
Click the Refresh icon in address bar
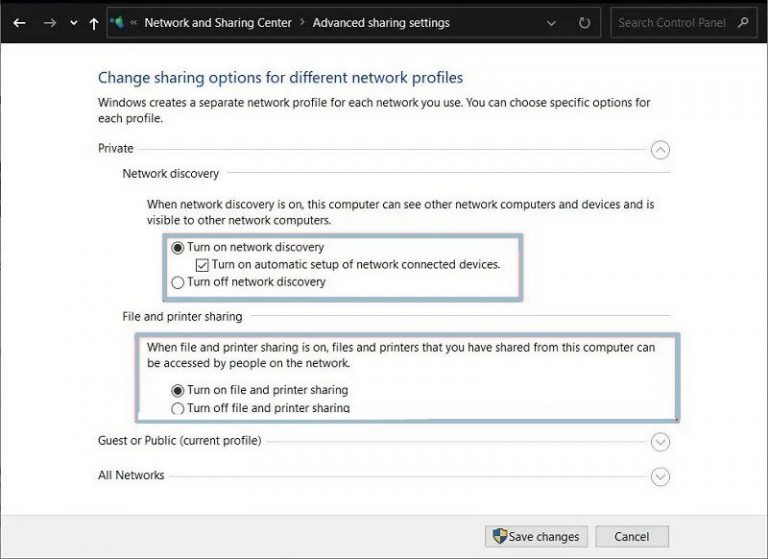click(584, 22)
